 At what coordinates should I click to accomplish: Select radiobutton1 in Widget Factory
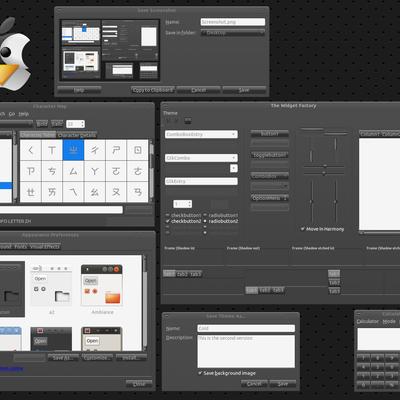221,215
